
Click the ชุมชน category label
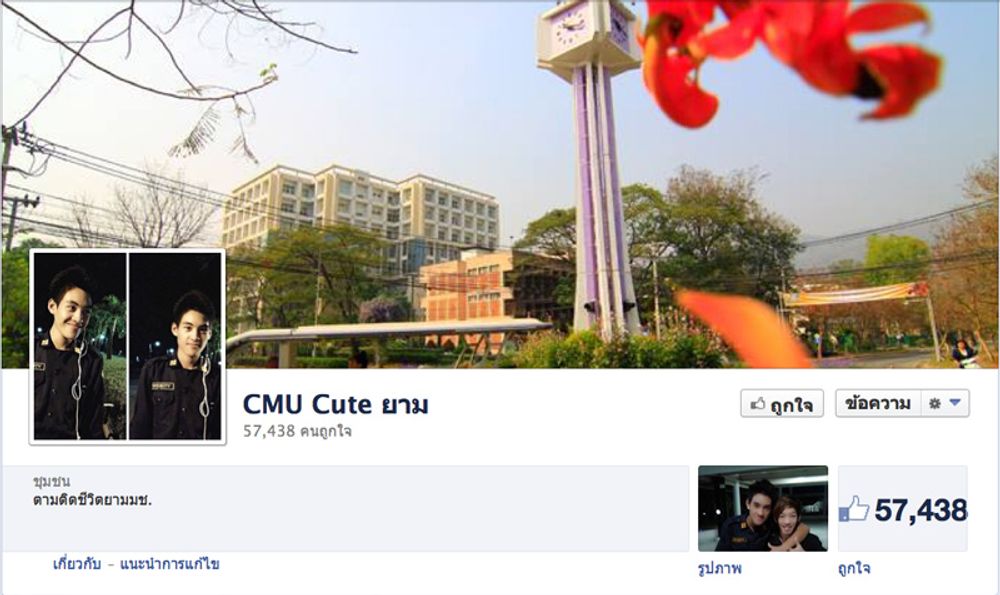[51, 481]
